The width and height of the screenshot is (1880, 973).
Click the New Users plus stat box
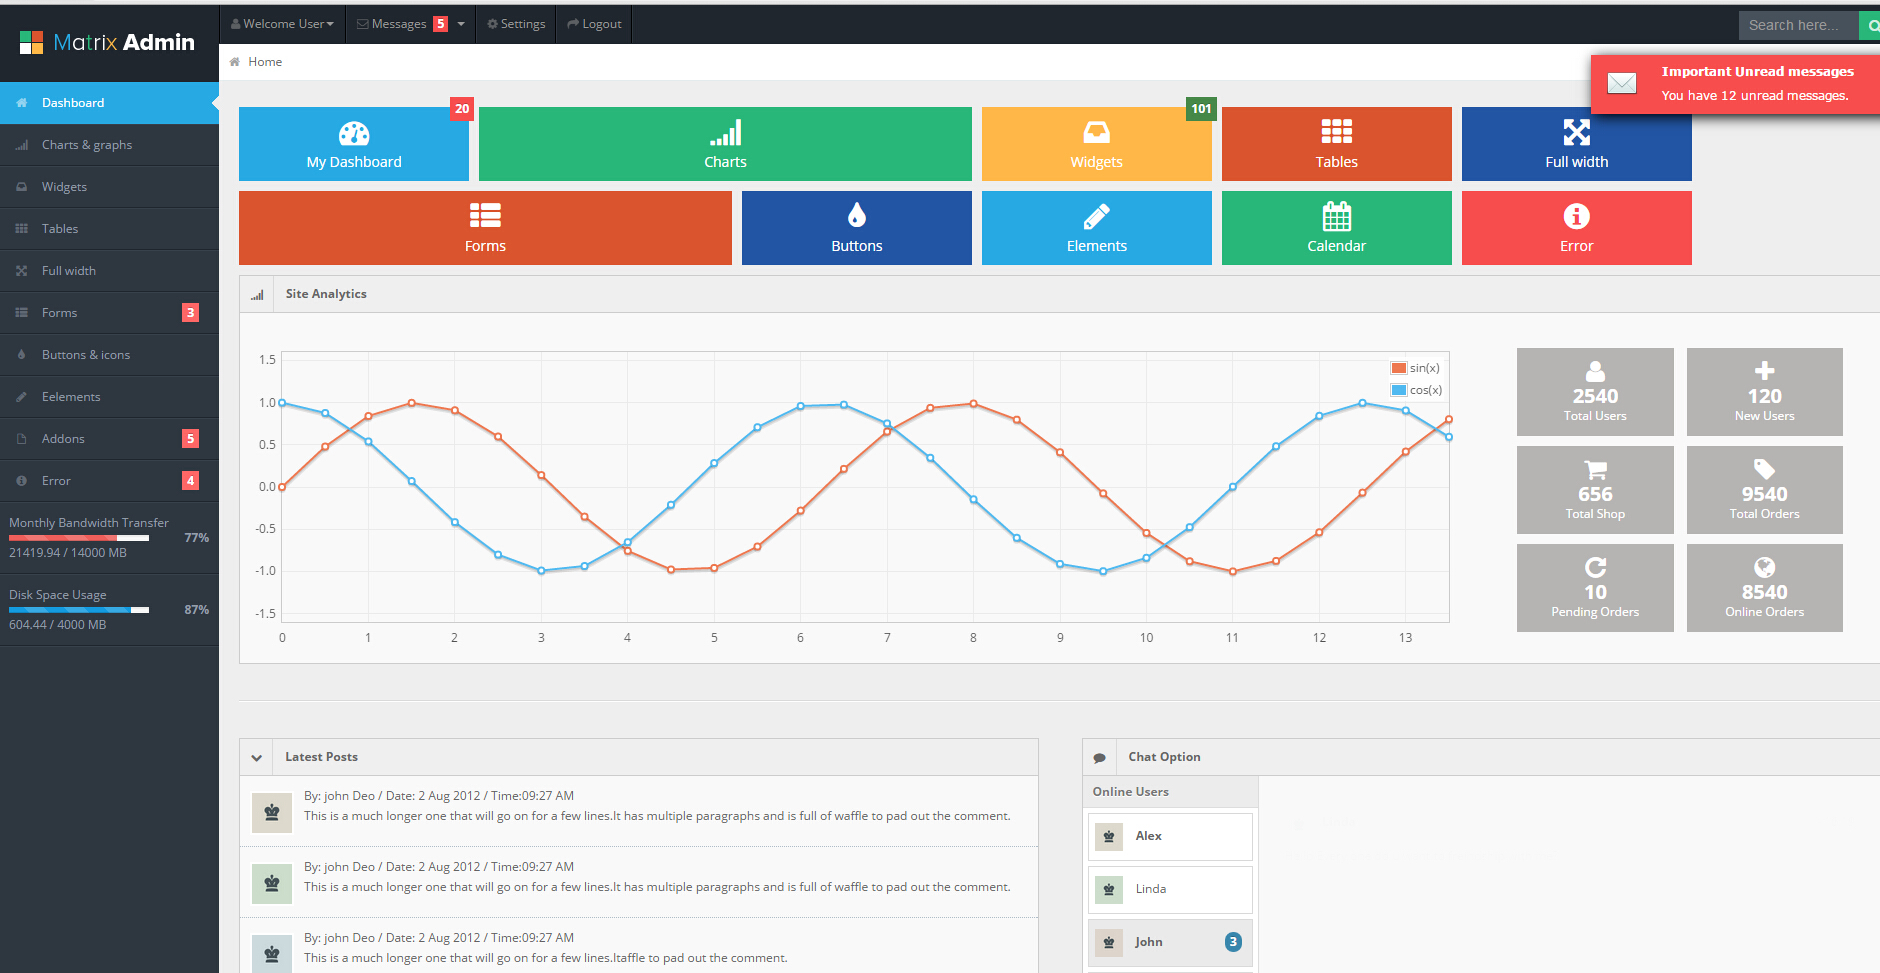(x=1765, y=392)
